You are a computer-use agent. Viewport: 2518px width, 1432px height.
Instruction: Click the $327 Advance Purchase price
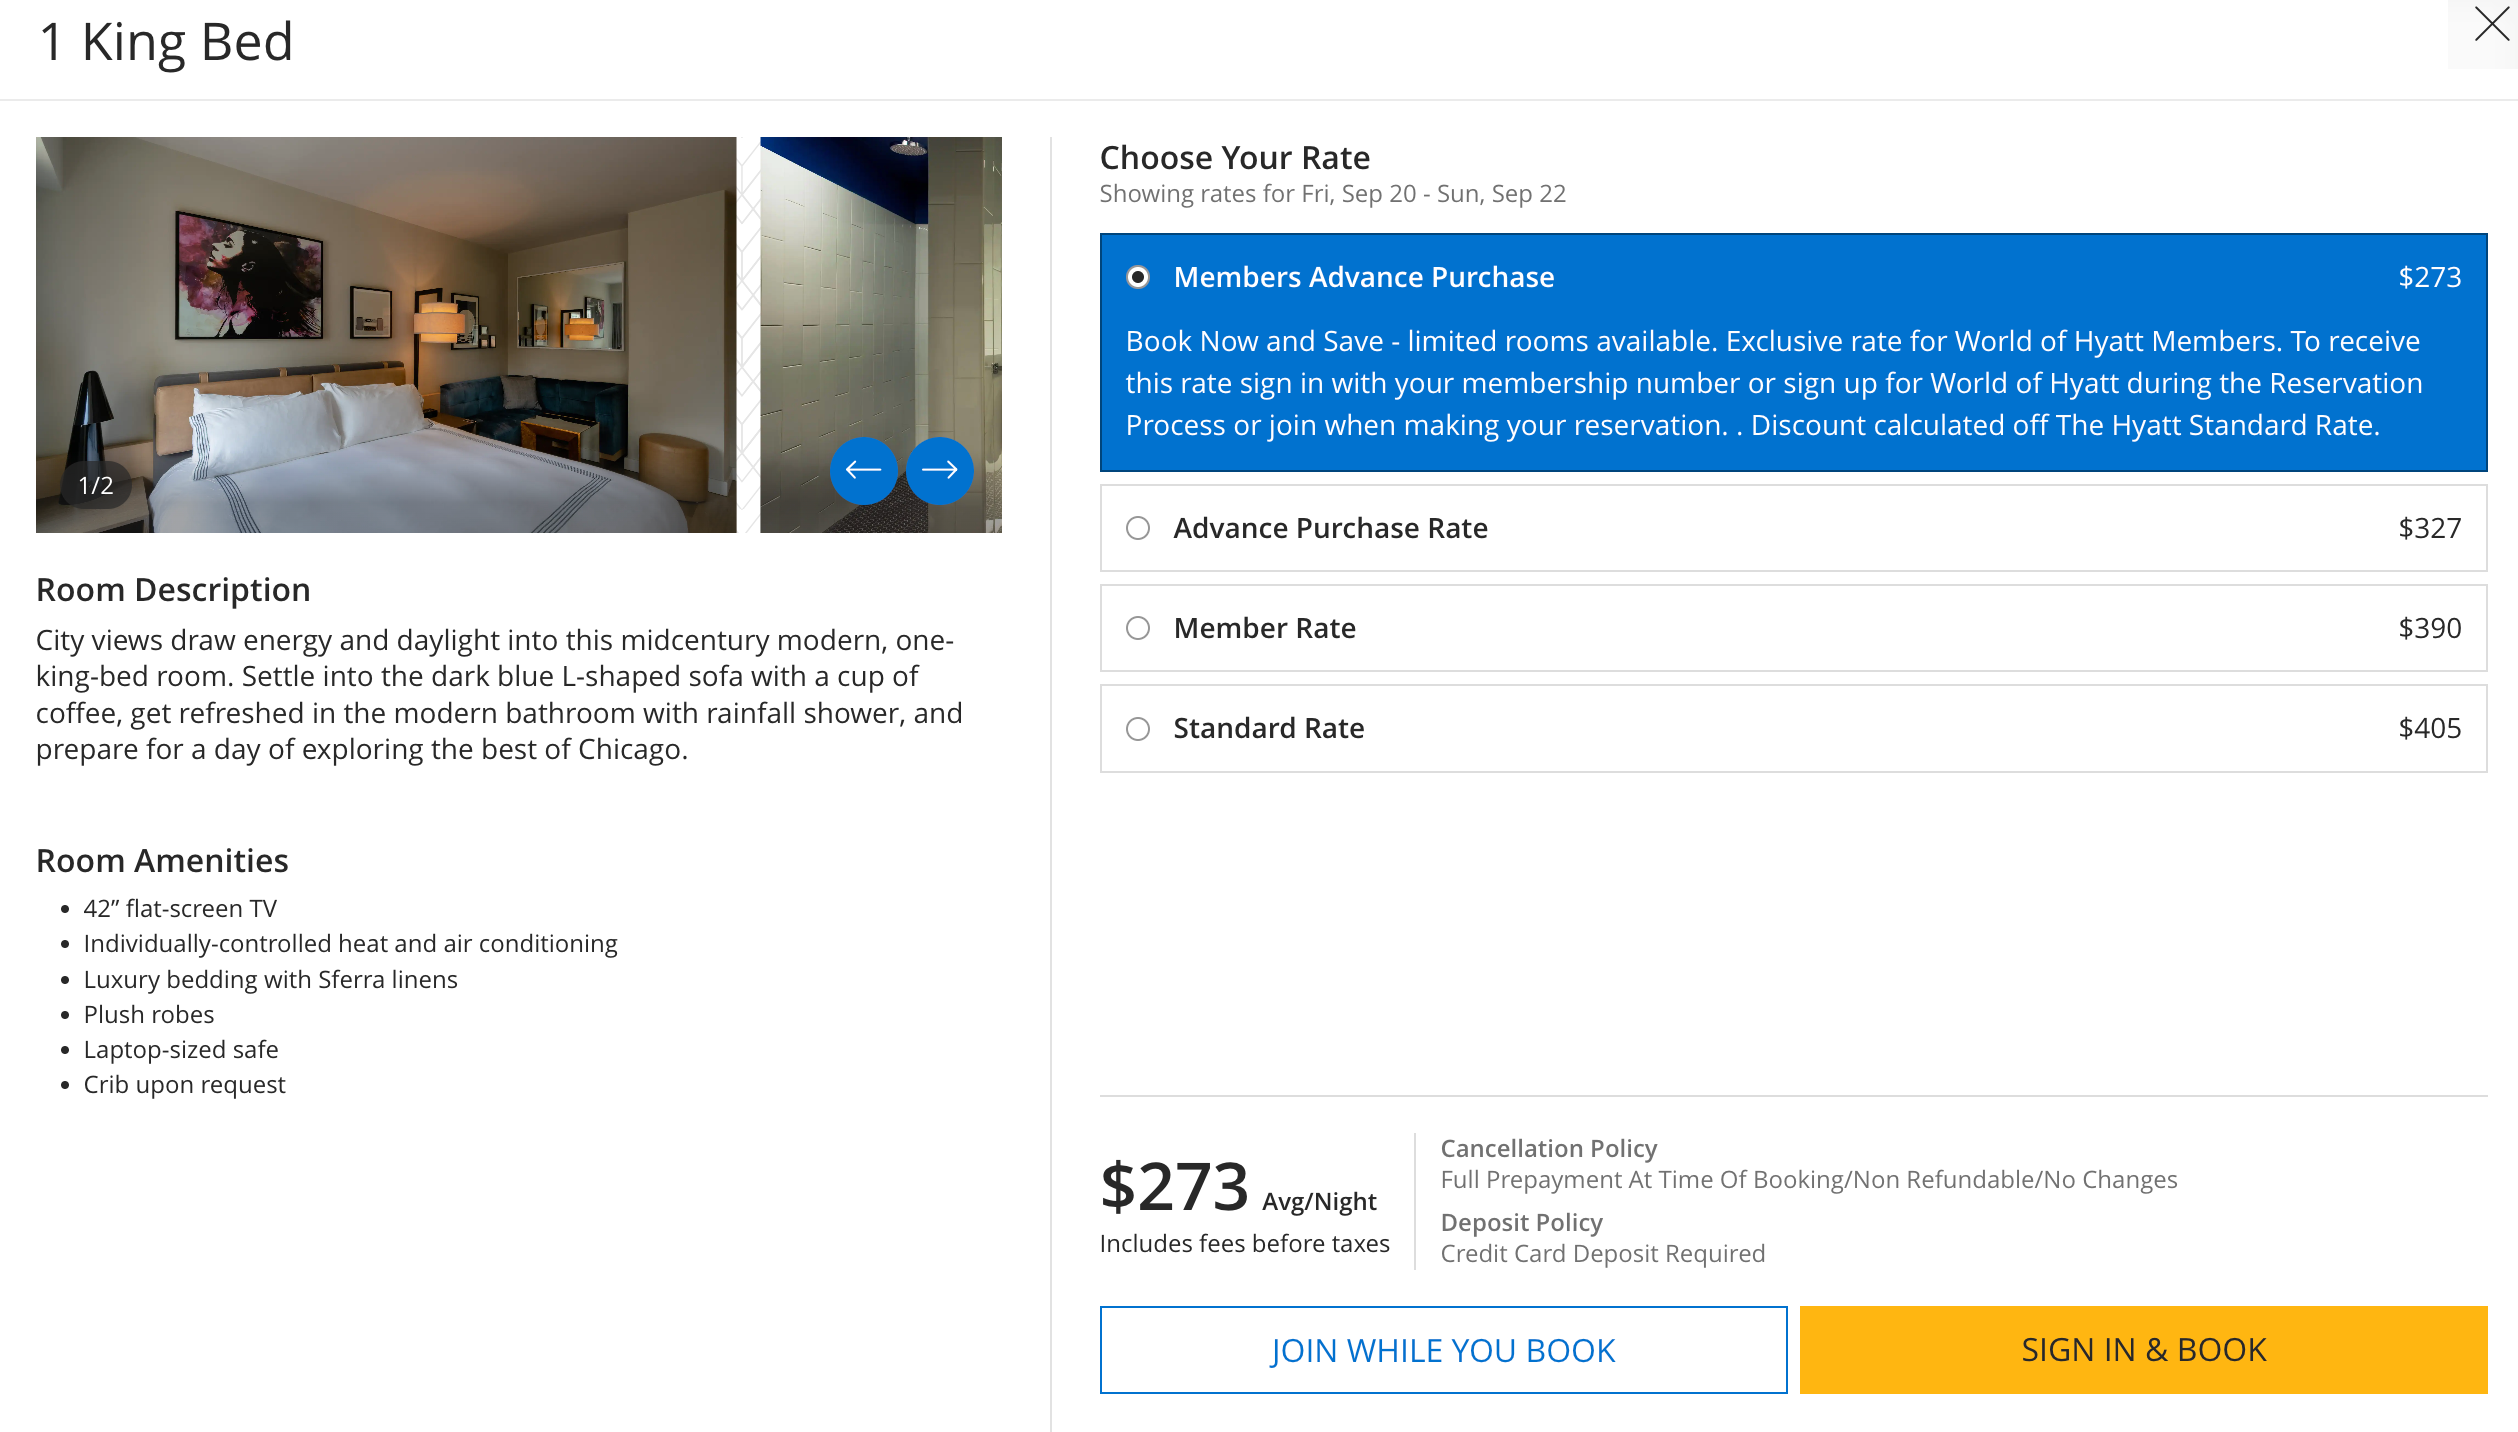(2429, 528)
